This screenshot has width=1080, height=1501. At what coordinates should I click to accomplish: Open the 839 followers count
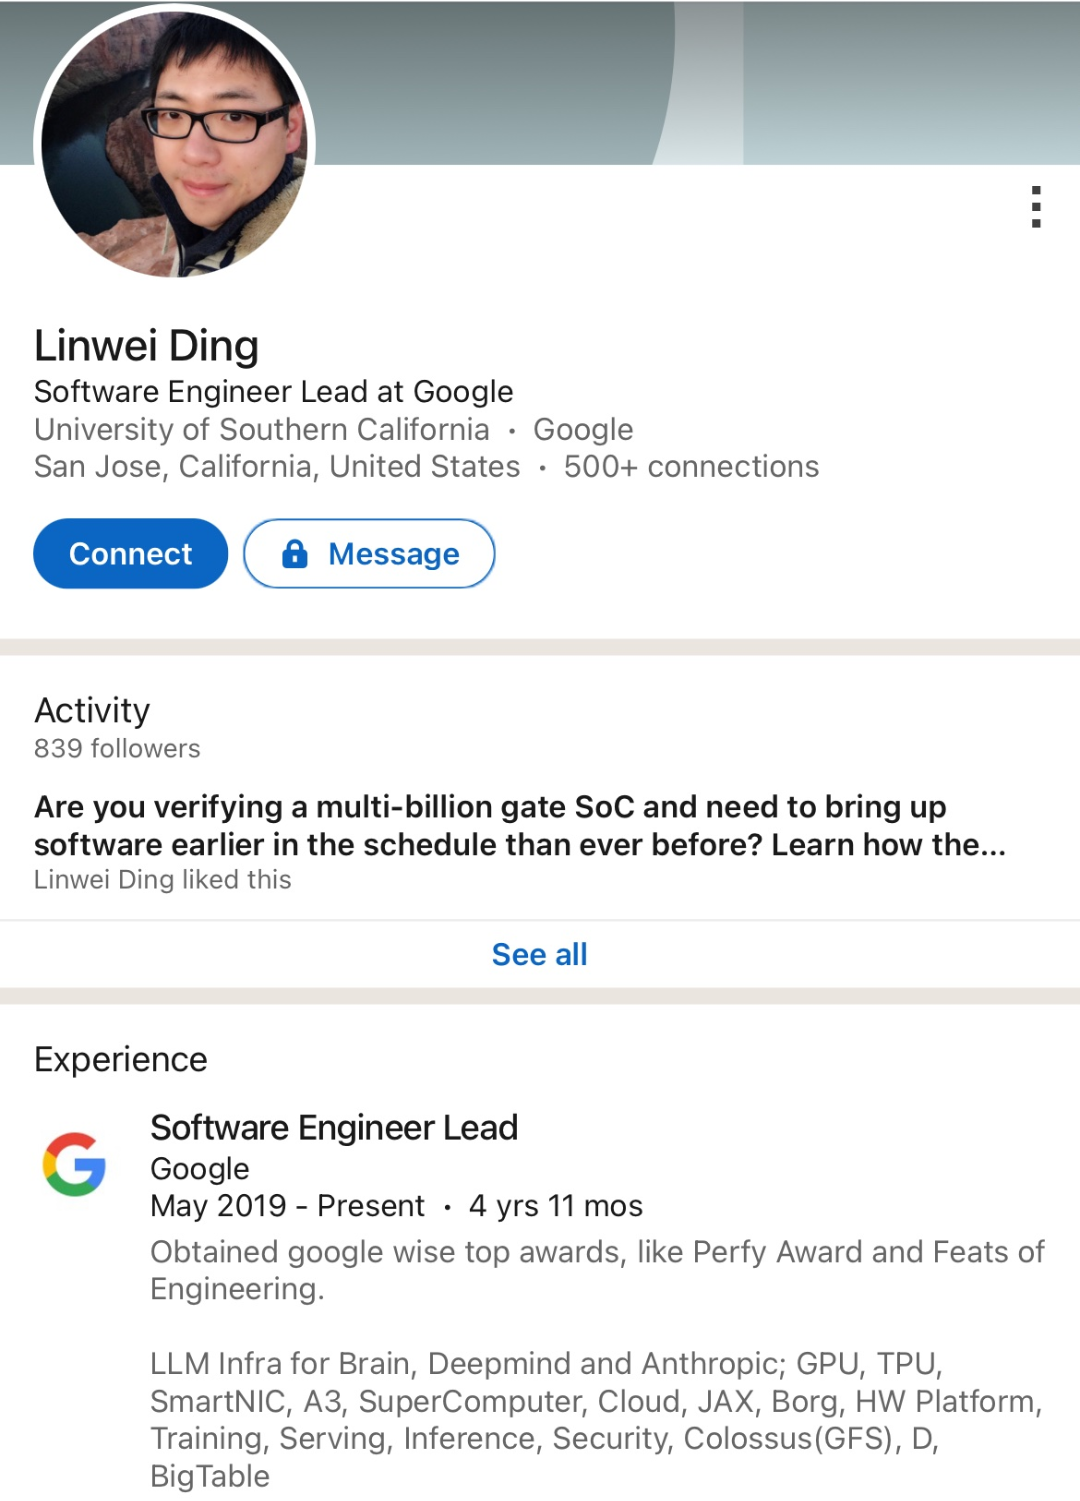(x=117, y=748)
